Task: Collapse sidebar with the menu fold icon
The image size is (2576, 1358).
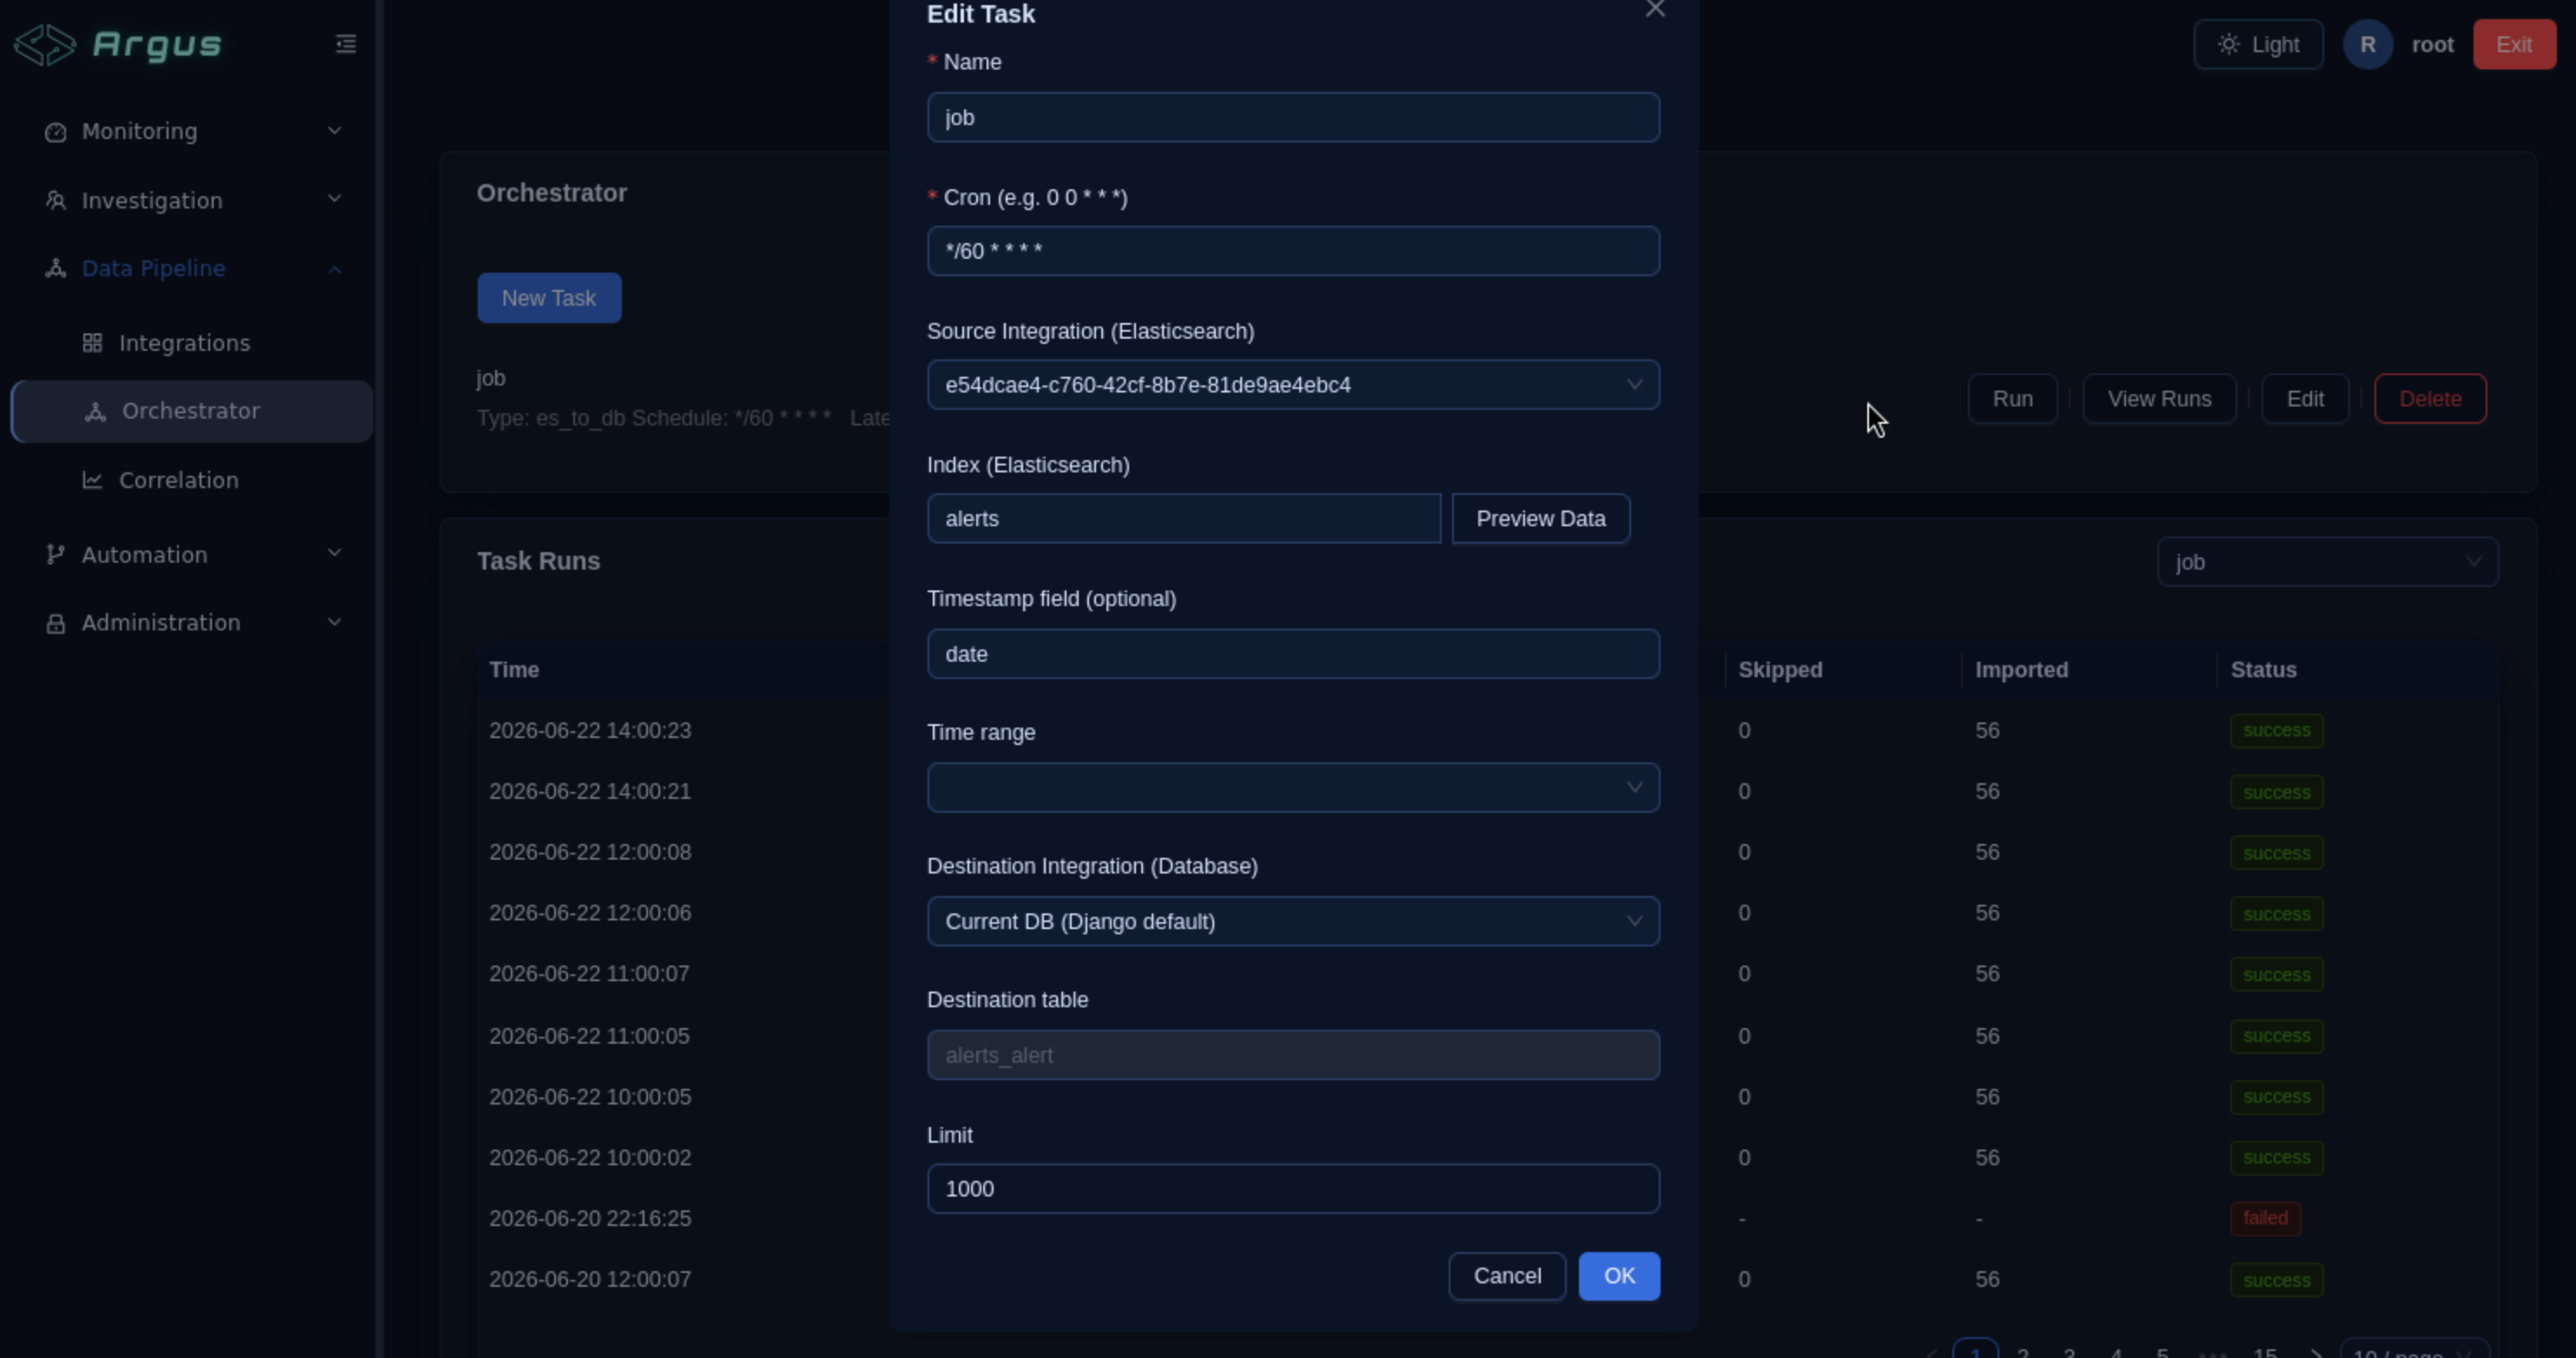Action: coord(346,44)
